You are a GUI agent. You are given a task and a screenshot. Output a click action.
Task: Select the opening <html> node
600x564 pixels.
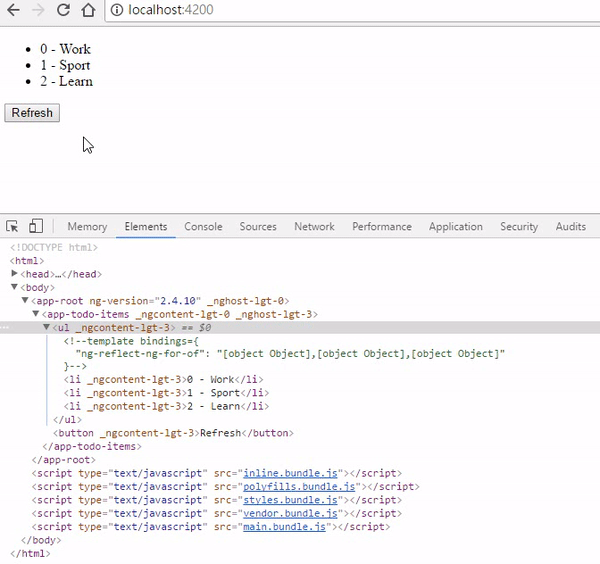point(27,261)
